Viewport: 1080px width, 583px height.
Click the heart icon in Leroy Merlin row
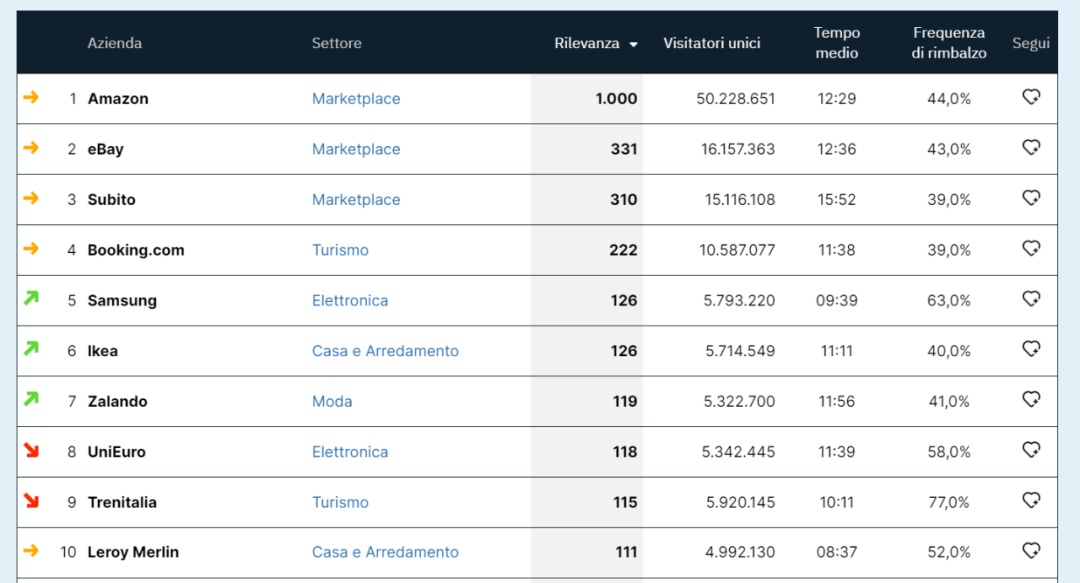(x=1031, y=550)
